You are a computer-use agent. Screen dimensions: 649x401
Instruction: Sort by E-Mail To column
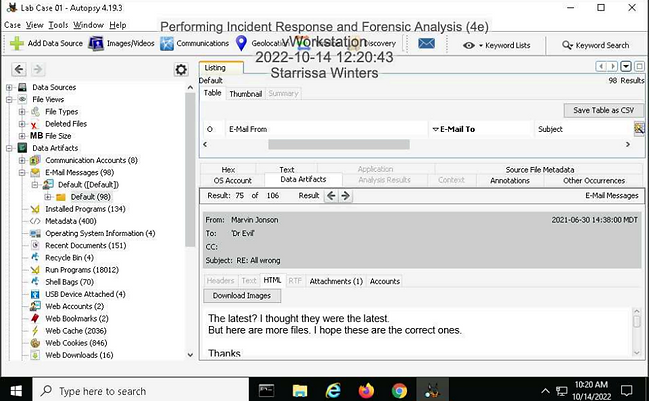click(x=481, y=129)
